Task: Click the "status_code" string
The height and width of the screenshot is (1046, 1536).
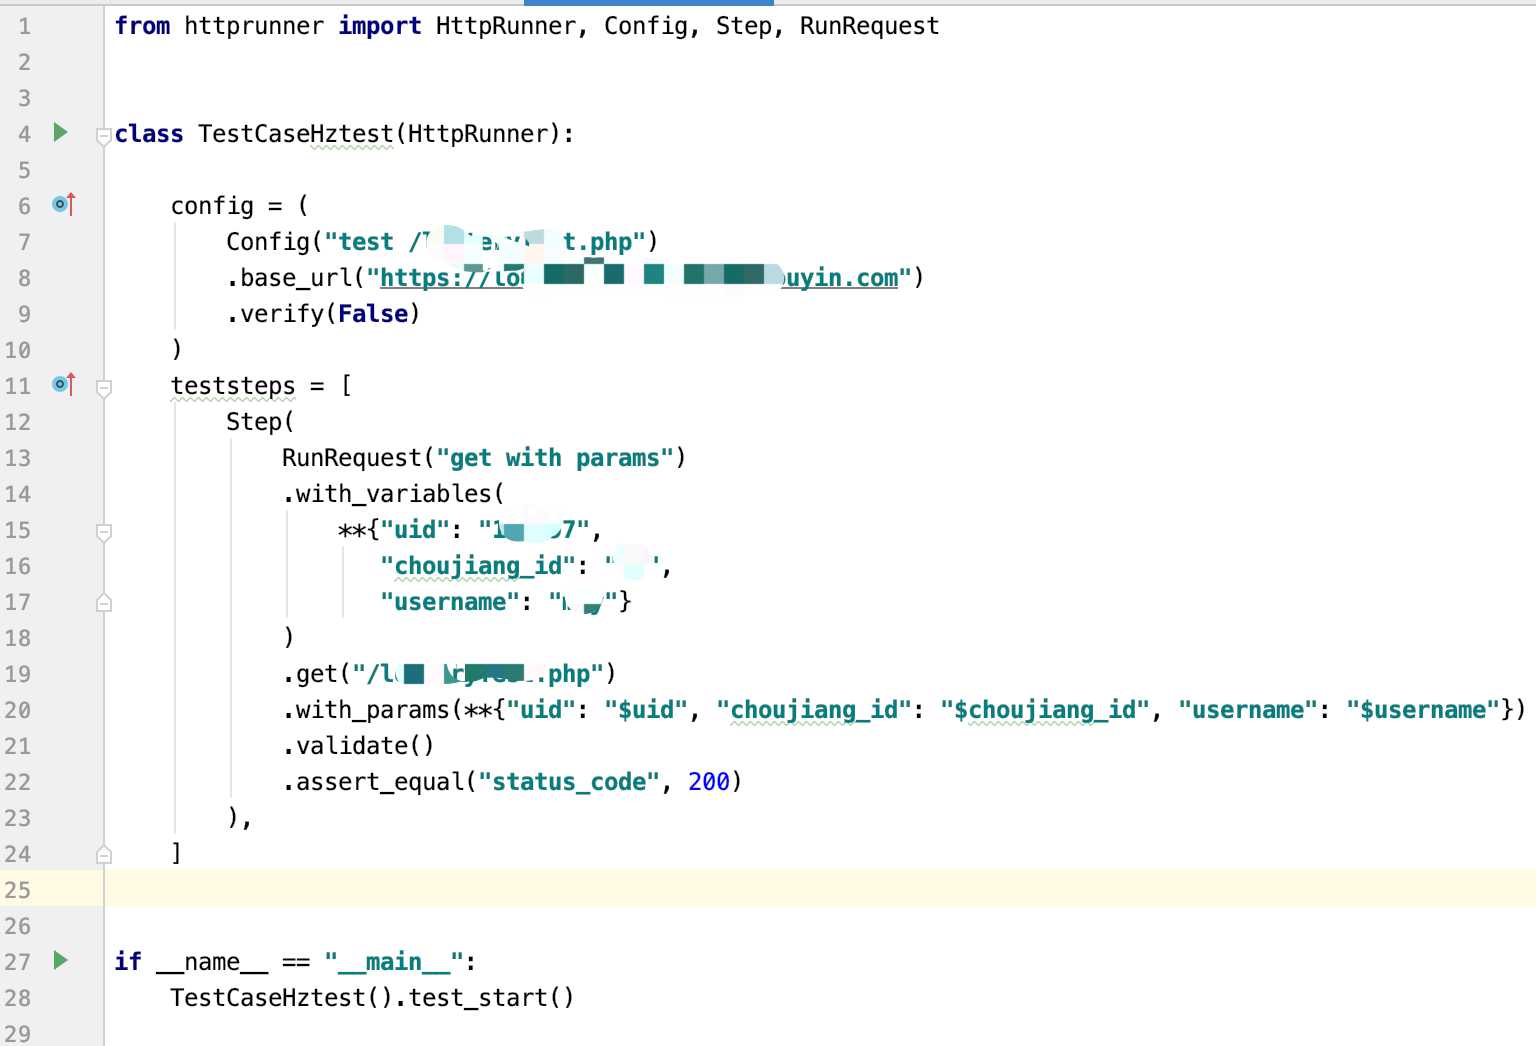Action: click(569, 782)
